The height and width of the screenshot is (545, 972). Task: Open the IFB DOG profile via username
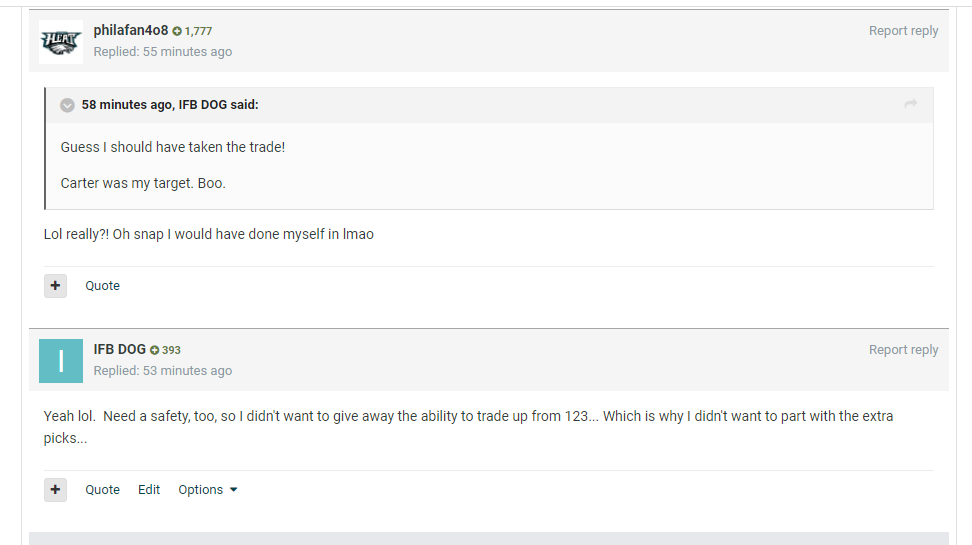(x=120, y=349)
